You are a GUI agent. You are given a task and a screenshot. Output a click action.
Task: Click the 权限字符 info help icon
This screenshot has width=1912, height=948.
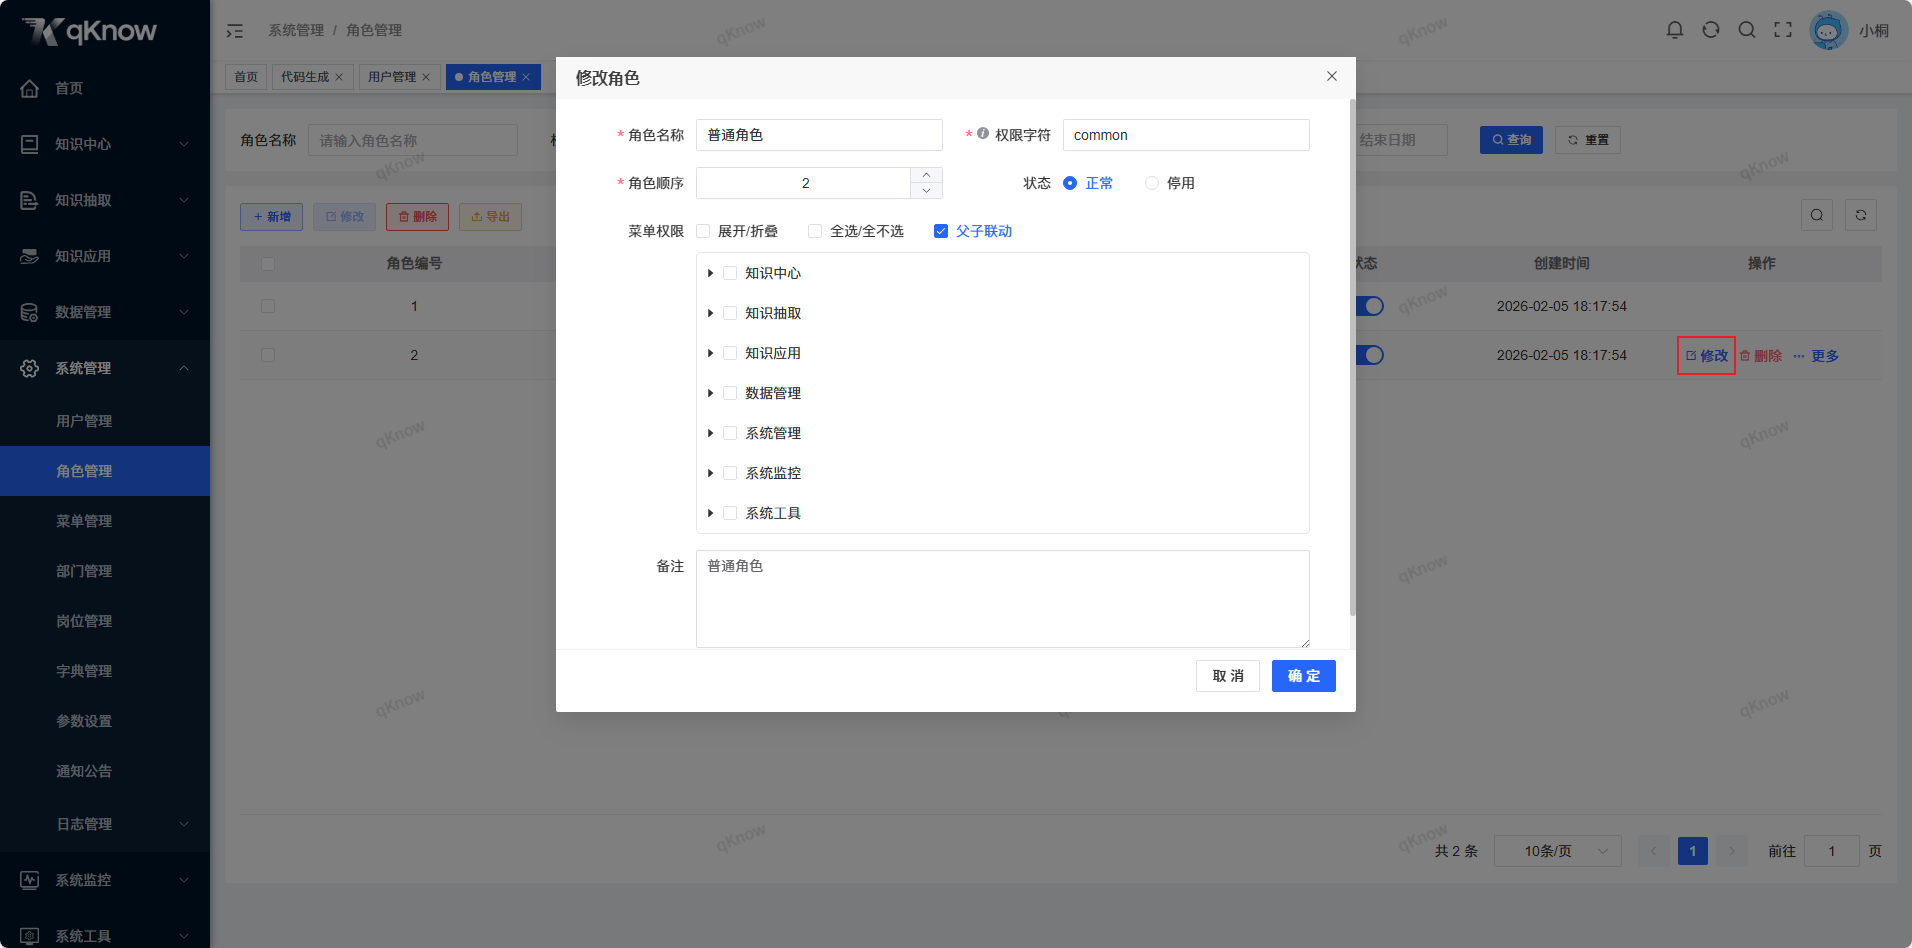click(983, 133)
